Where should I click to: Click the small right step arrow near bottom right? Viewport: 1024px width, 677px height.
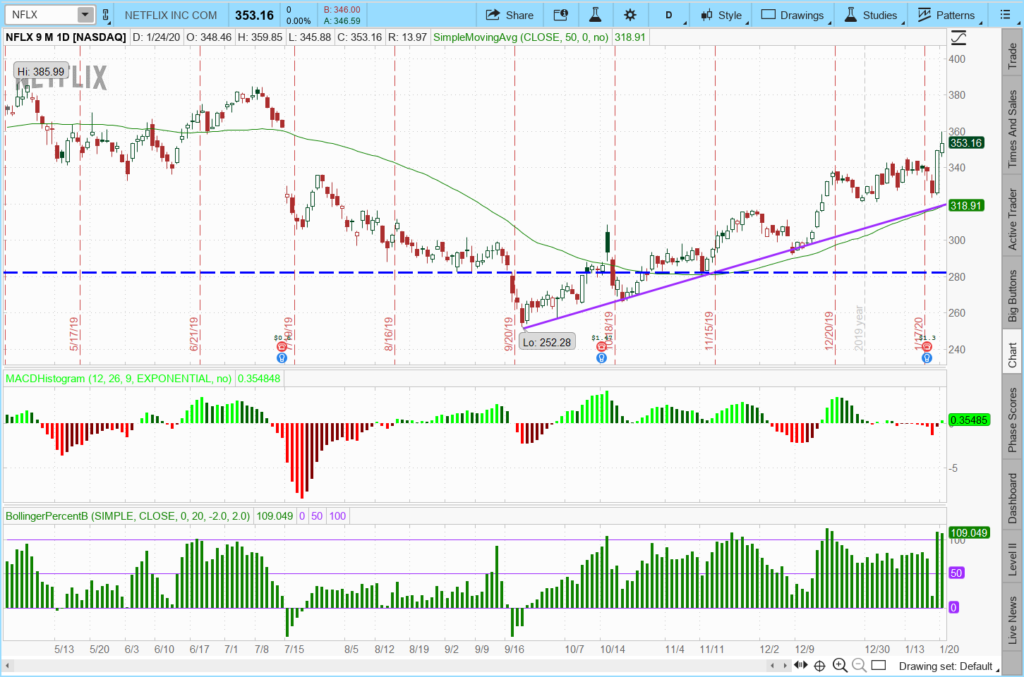coord(785,666)
